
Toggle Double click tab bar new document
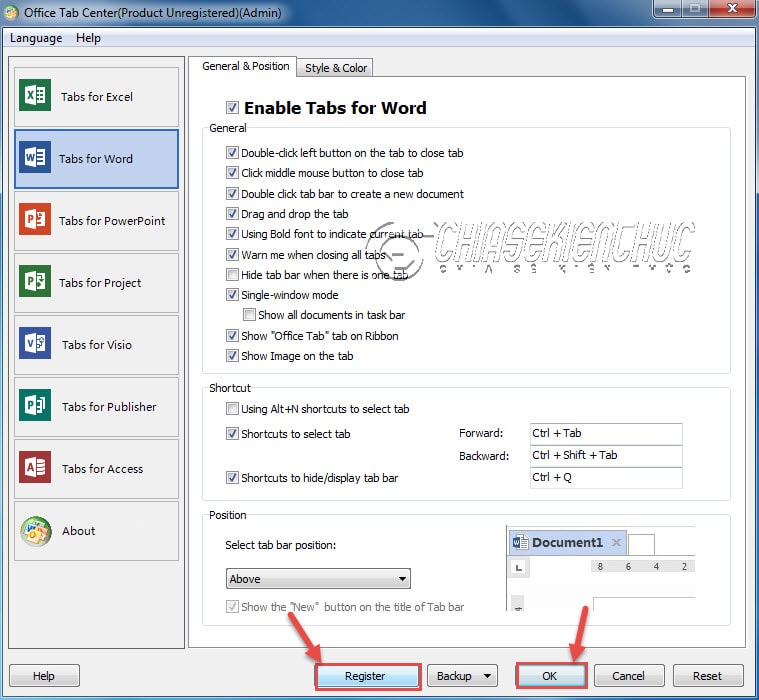[232, 194]
